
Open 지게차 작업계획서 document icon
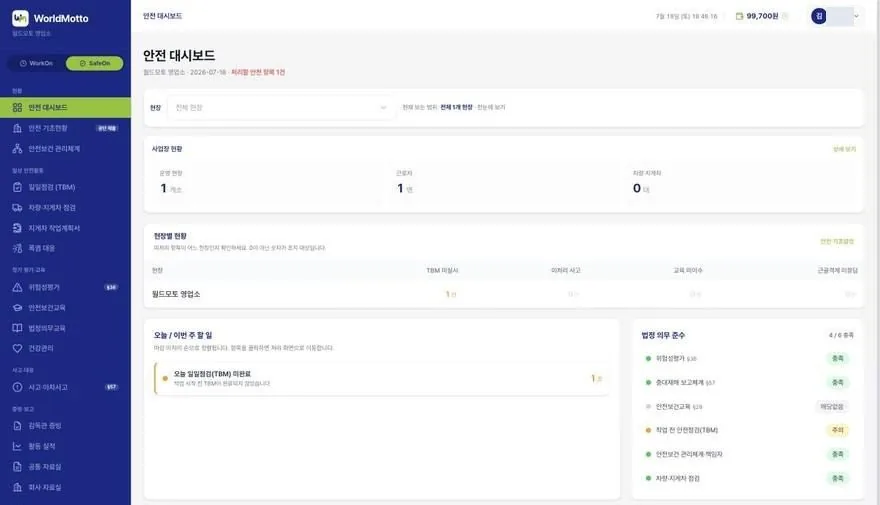click(17, 228)
